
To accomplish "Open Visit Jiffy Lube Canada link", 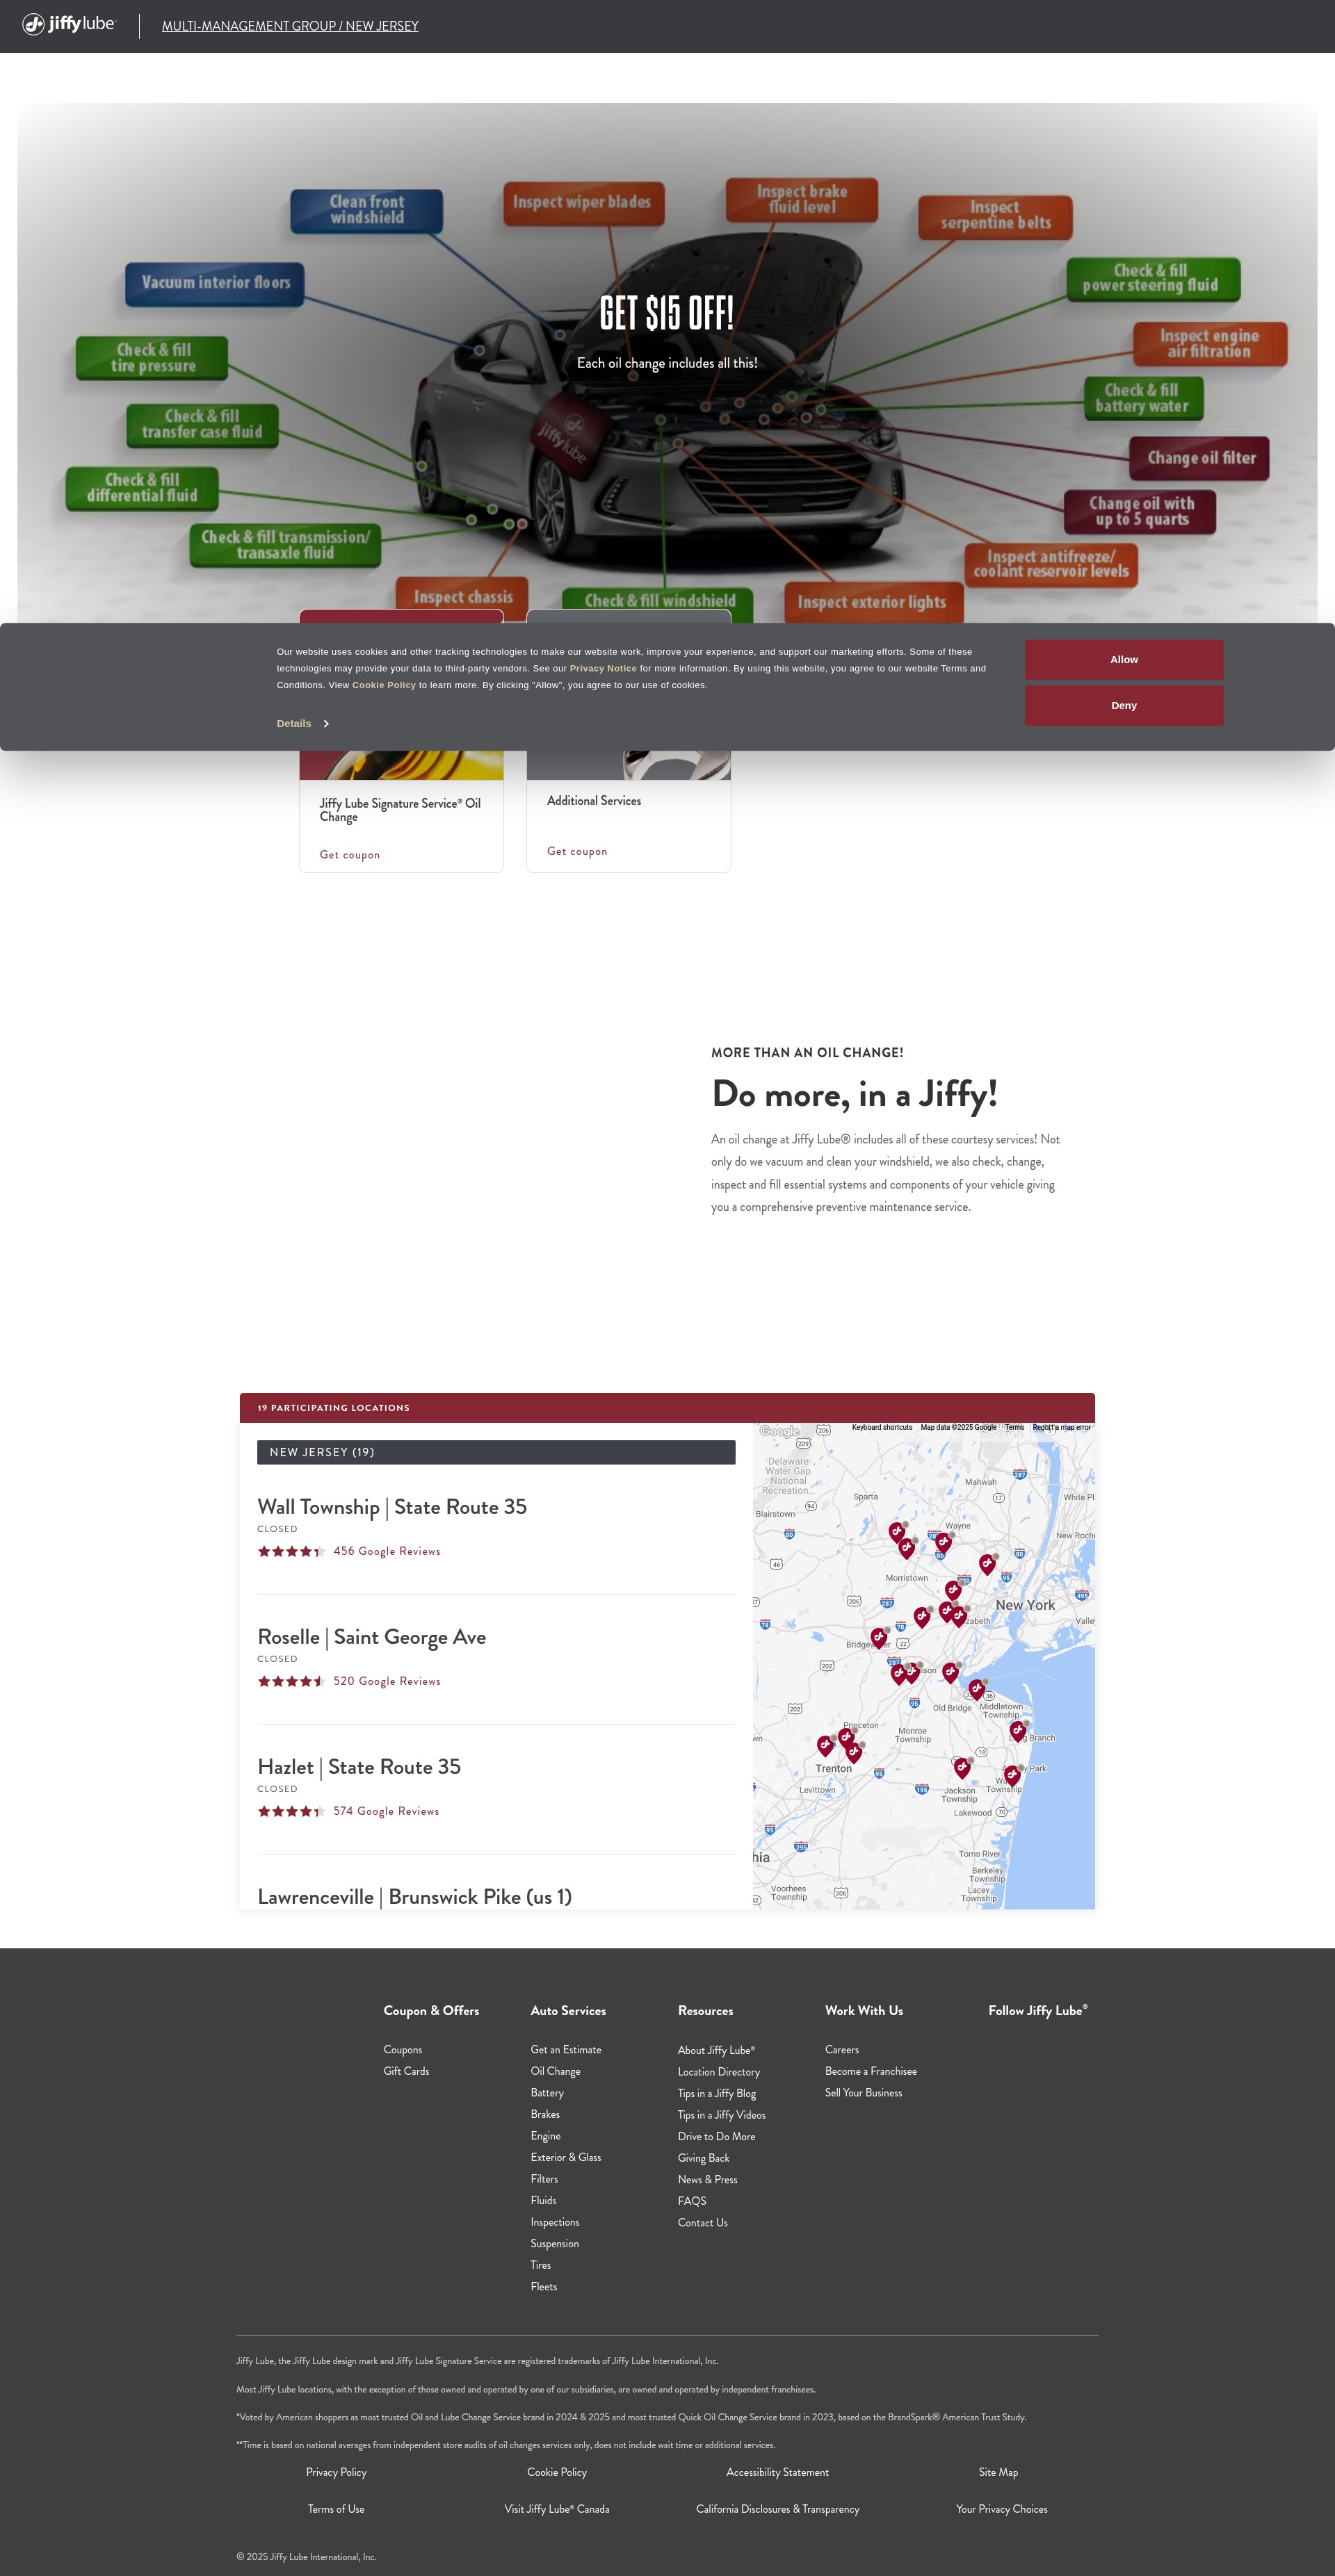I will click(557, 2509).
